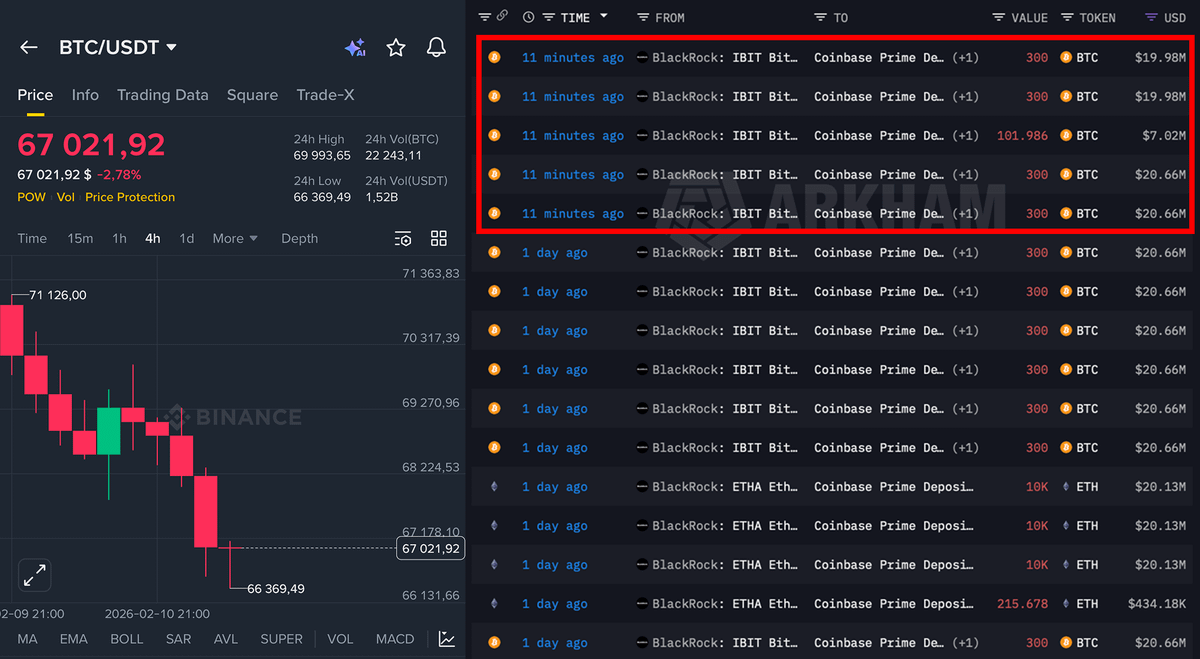
Task: Open BlackRock IBIT sender in the 101.986 row
Action: [725, 135]
